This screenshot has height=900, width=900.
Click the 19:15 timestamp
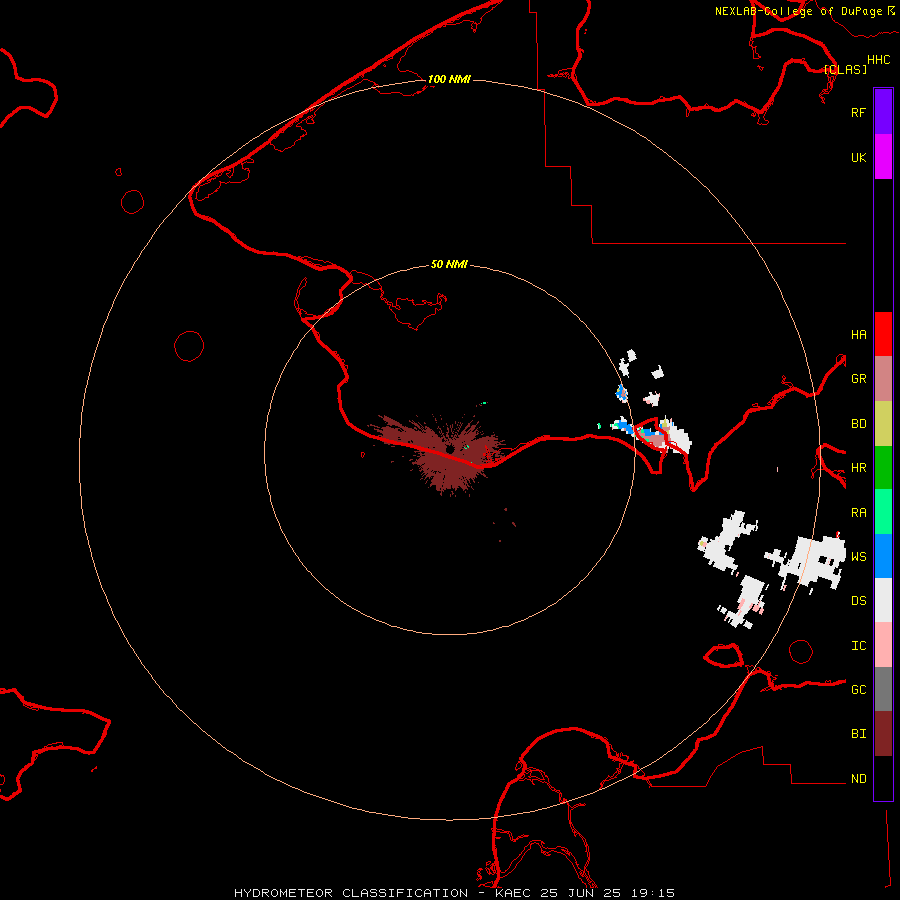pyautogui.click(x=655, y=893)
